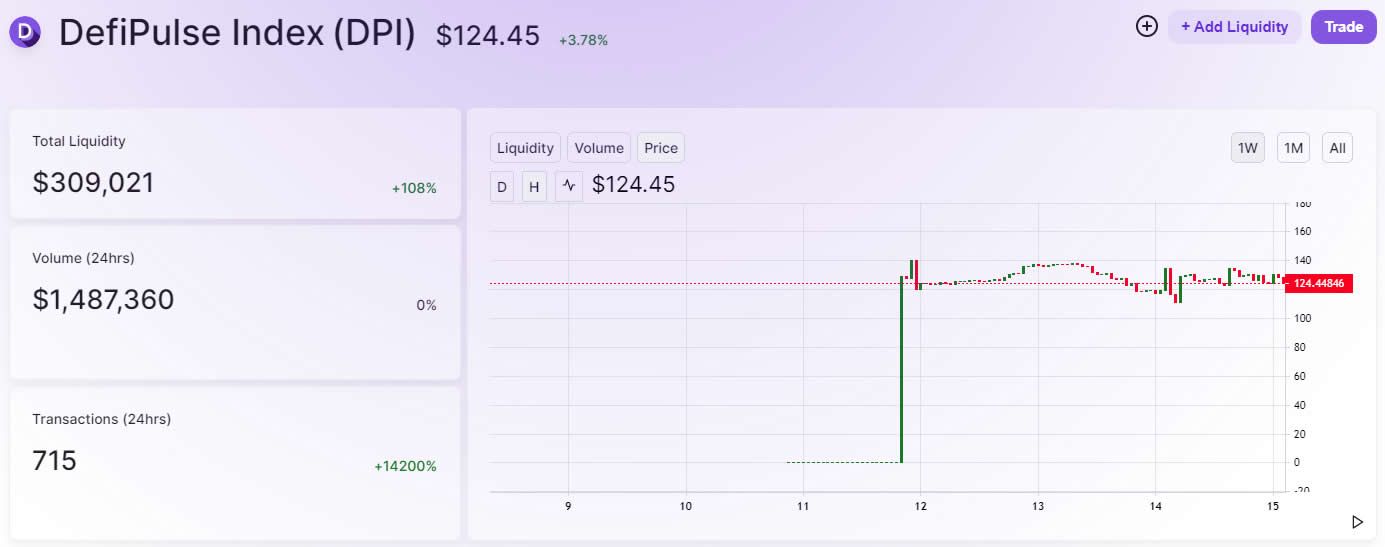Click the circled plus icon
Viewport: 1385px width, 547px height.
point(1147,27)
